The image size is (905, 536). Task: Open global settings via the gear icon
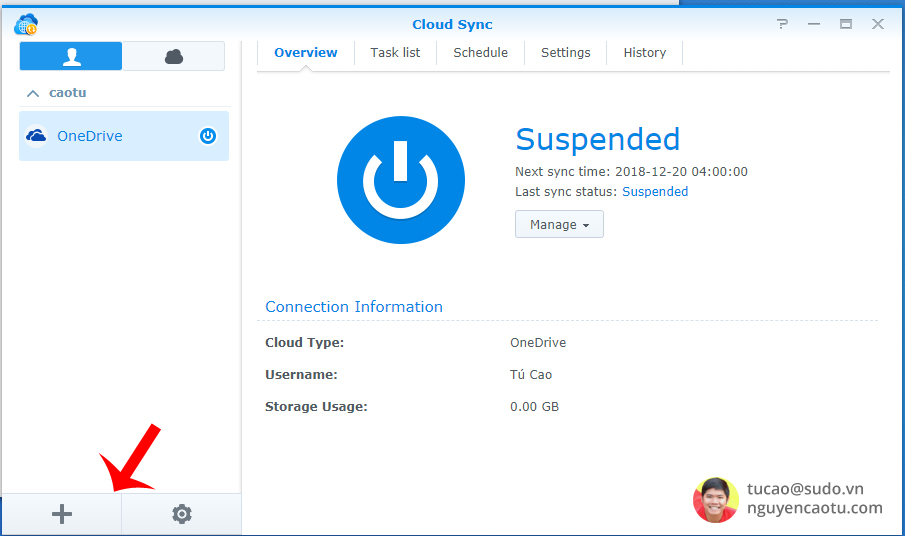pos(181,514)
